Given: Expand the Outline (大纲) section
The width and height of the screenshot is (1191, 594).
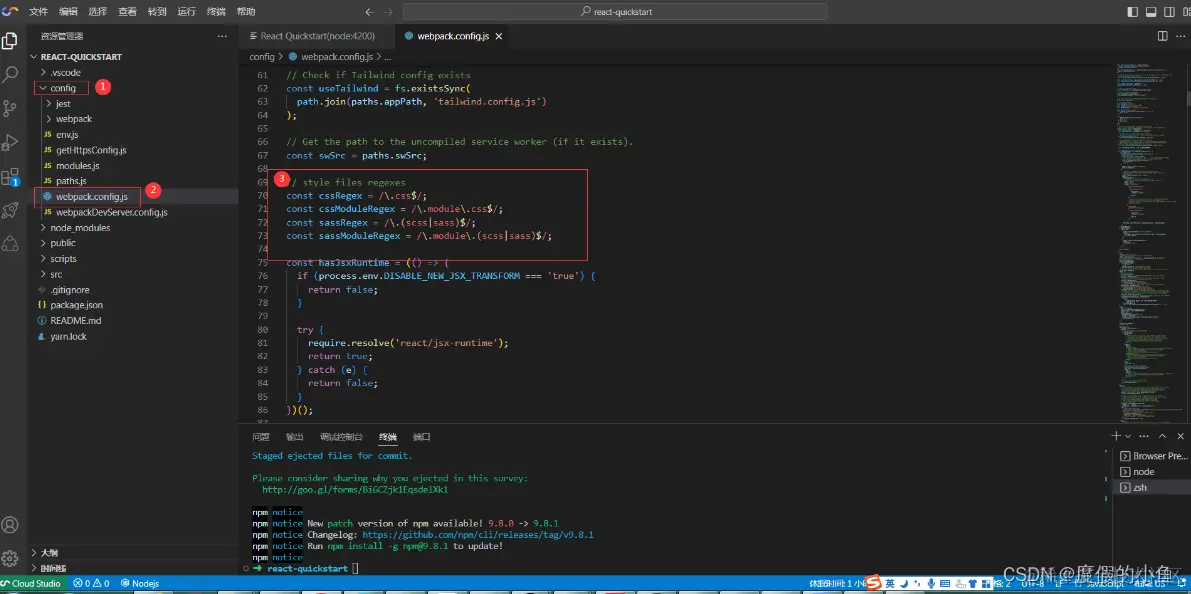Looking at the screenshot, I should click(49, 553).
